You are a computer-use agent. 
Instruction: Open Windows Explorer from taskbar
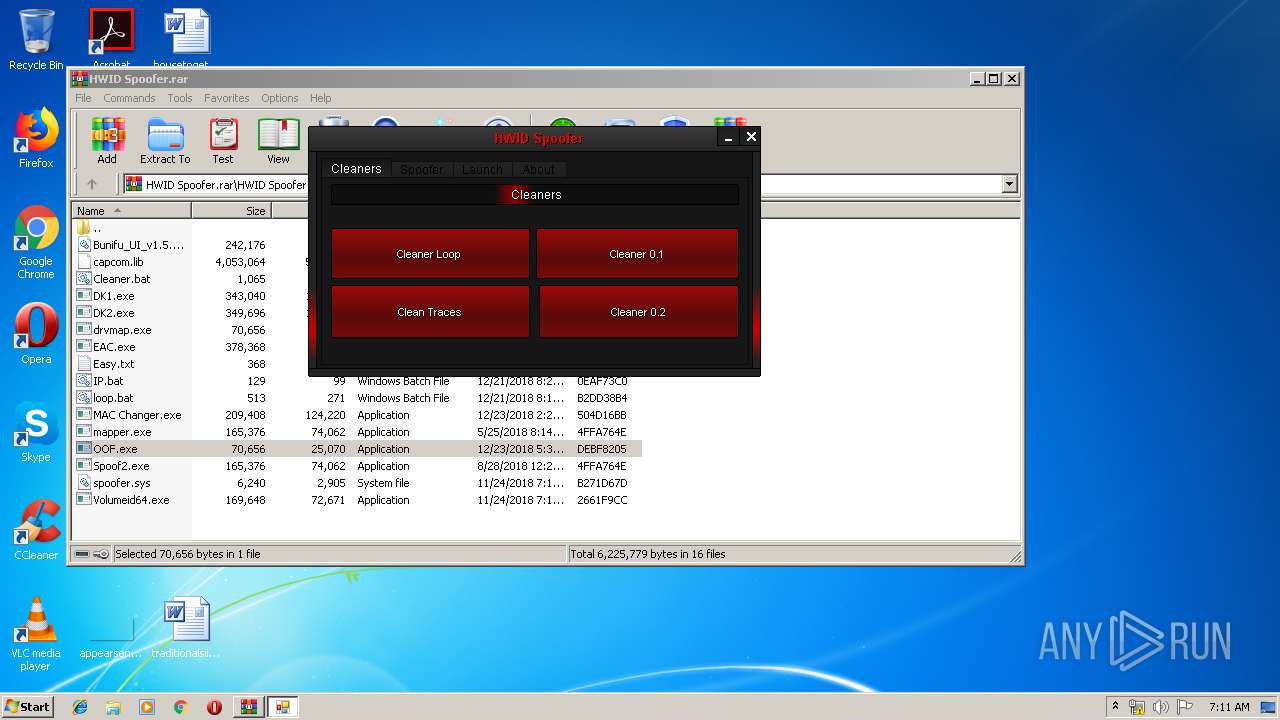[113, 707]
